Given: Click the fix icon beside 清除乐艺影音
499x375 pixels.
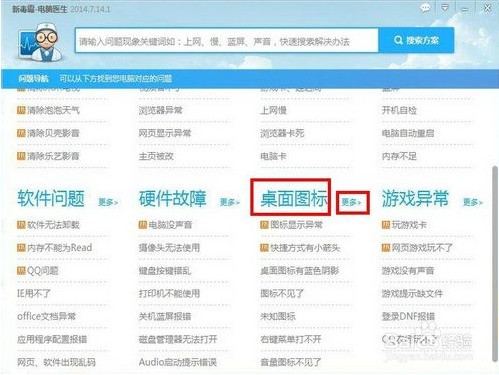Looking at the screenshot, I should coord(21,156).
